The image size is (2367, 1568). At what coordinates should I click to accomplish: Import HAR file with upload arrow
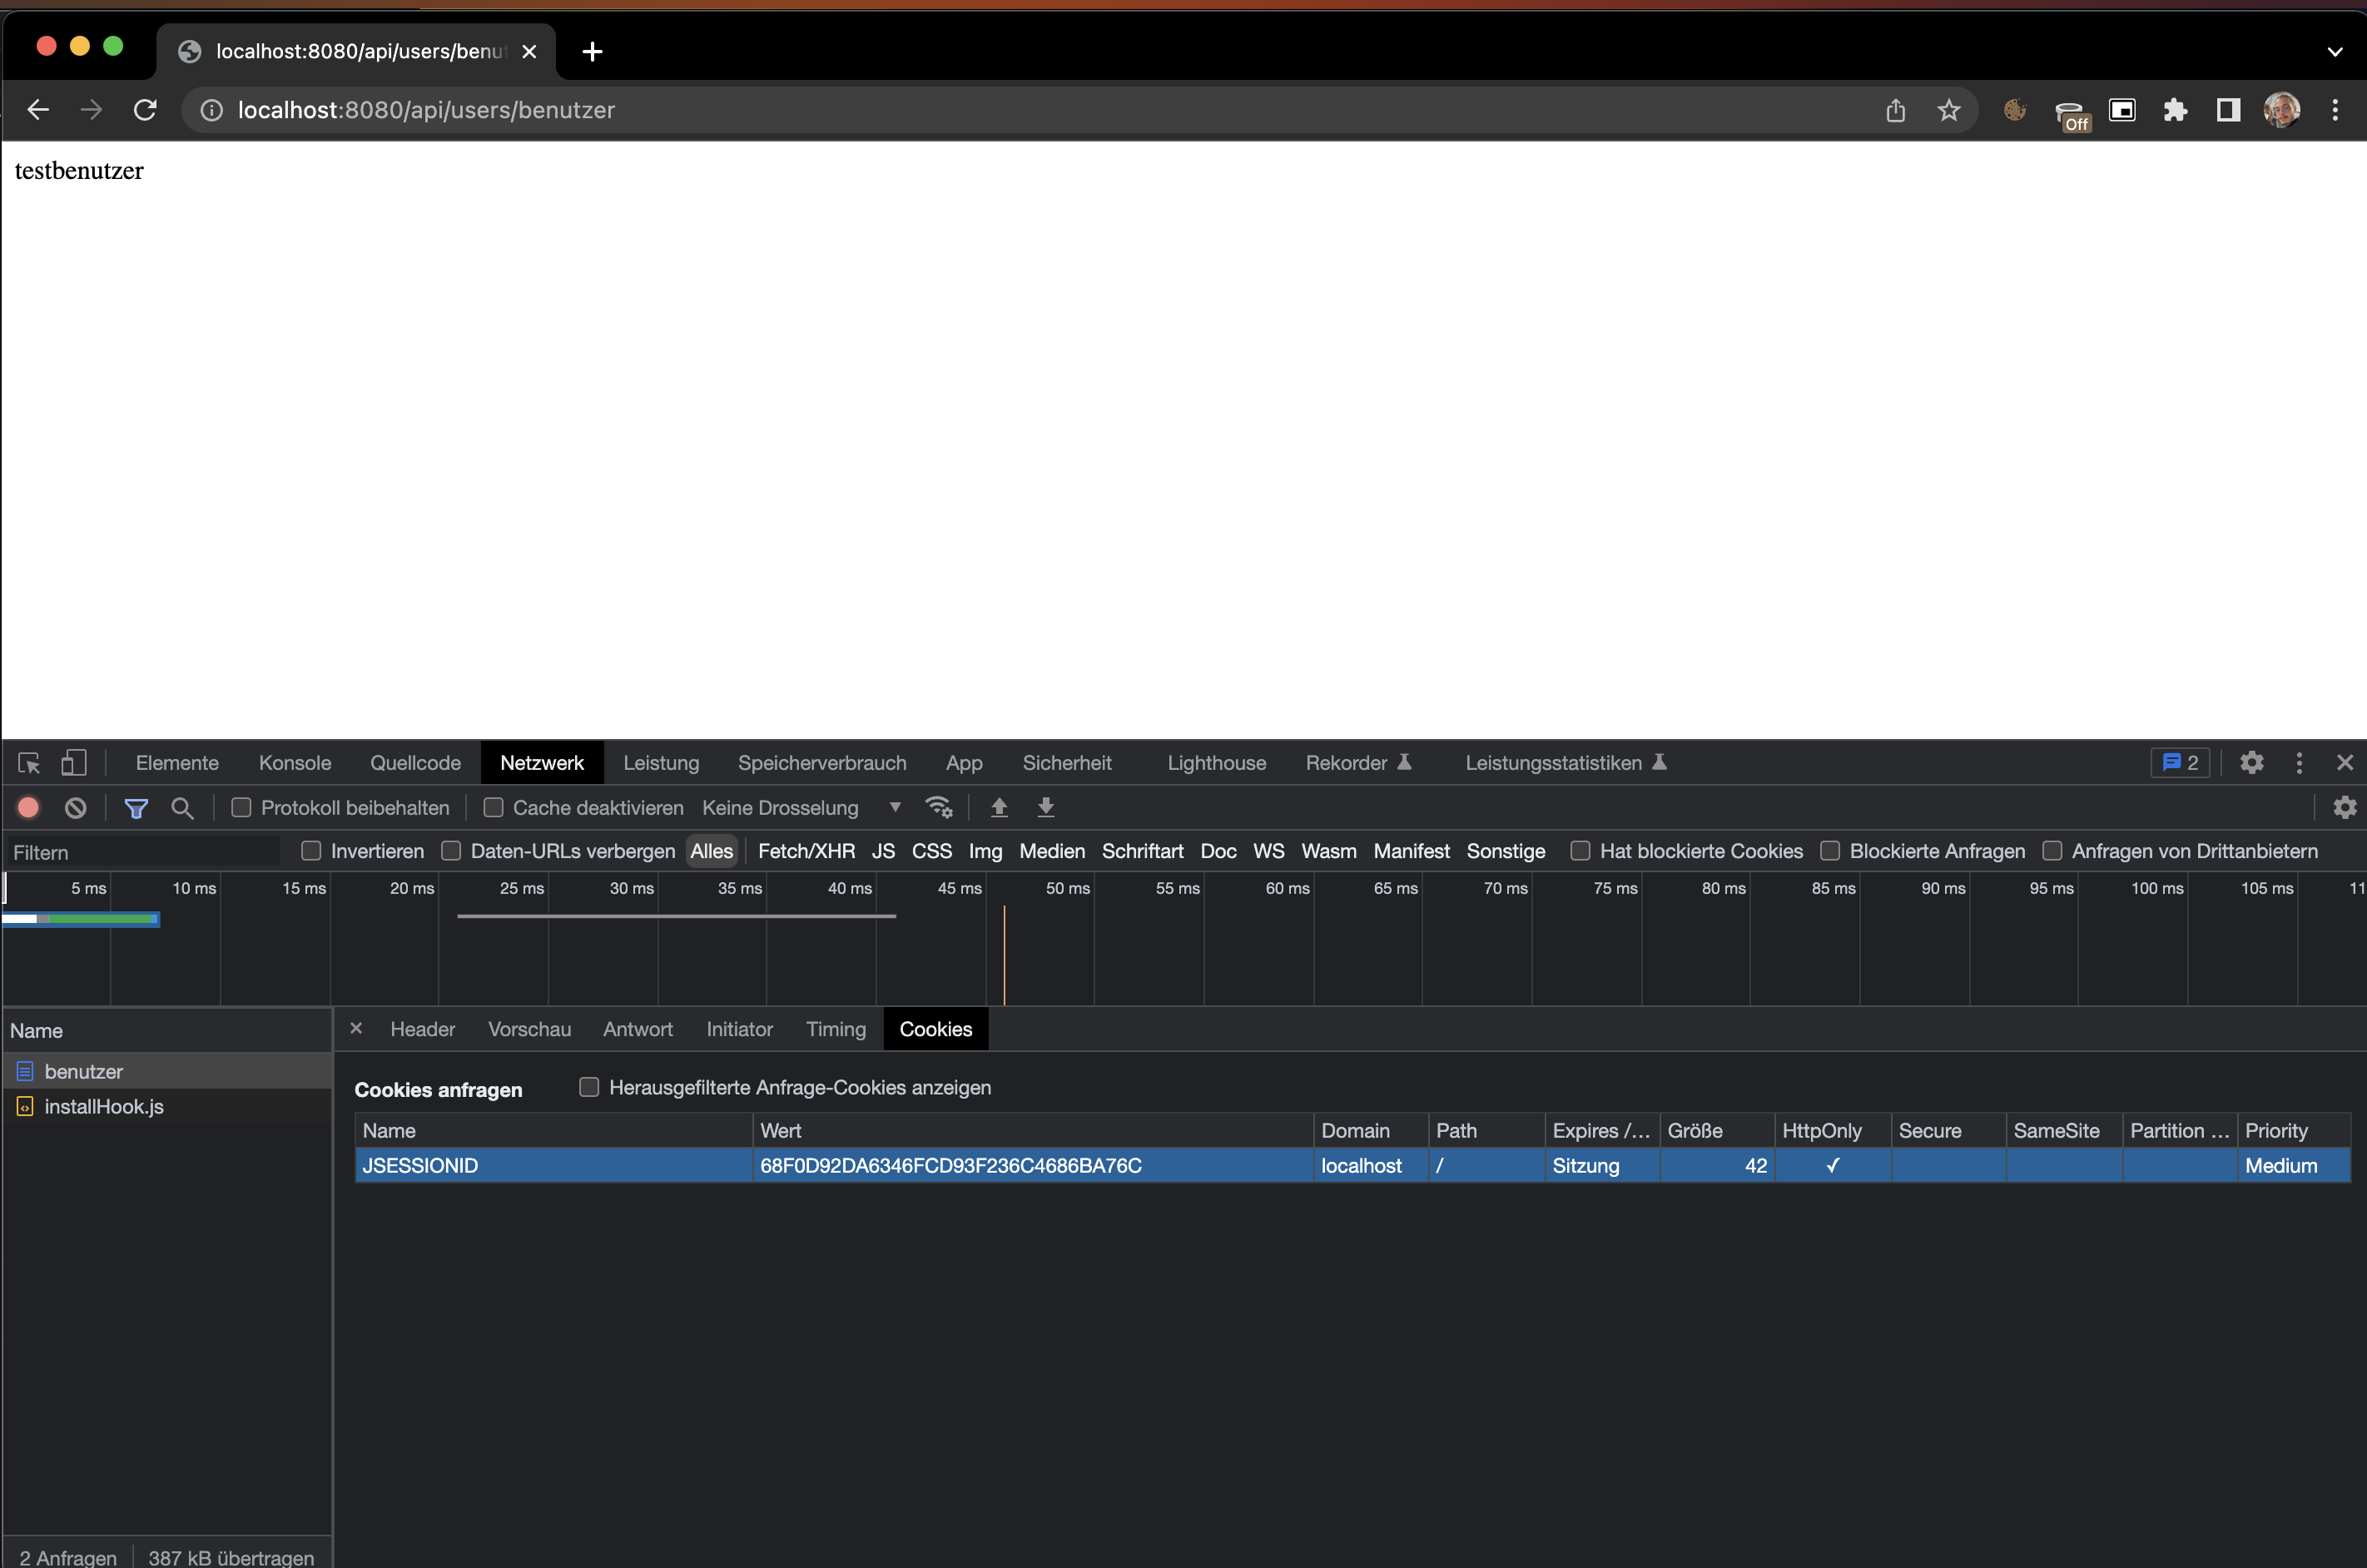tap(999, 807)
